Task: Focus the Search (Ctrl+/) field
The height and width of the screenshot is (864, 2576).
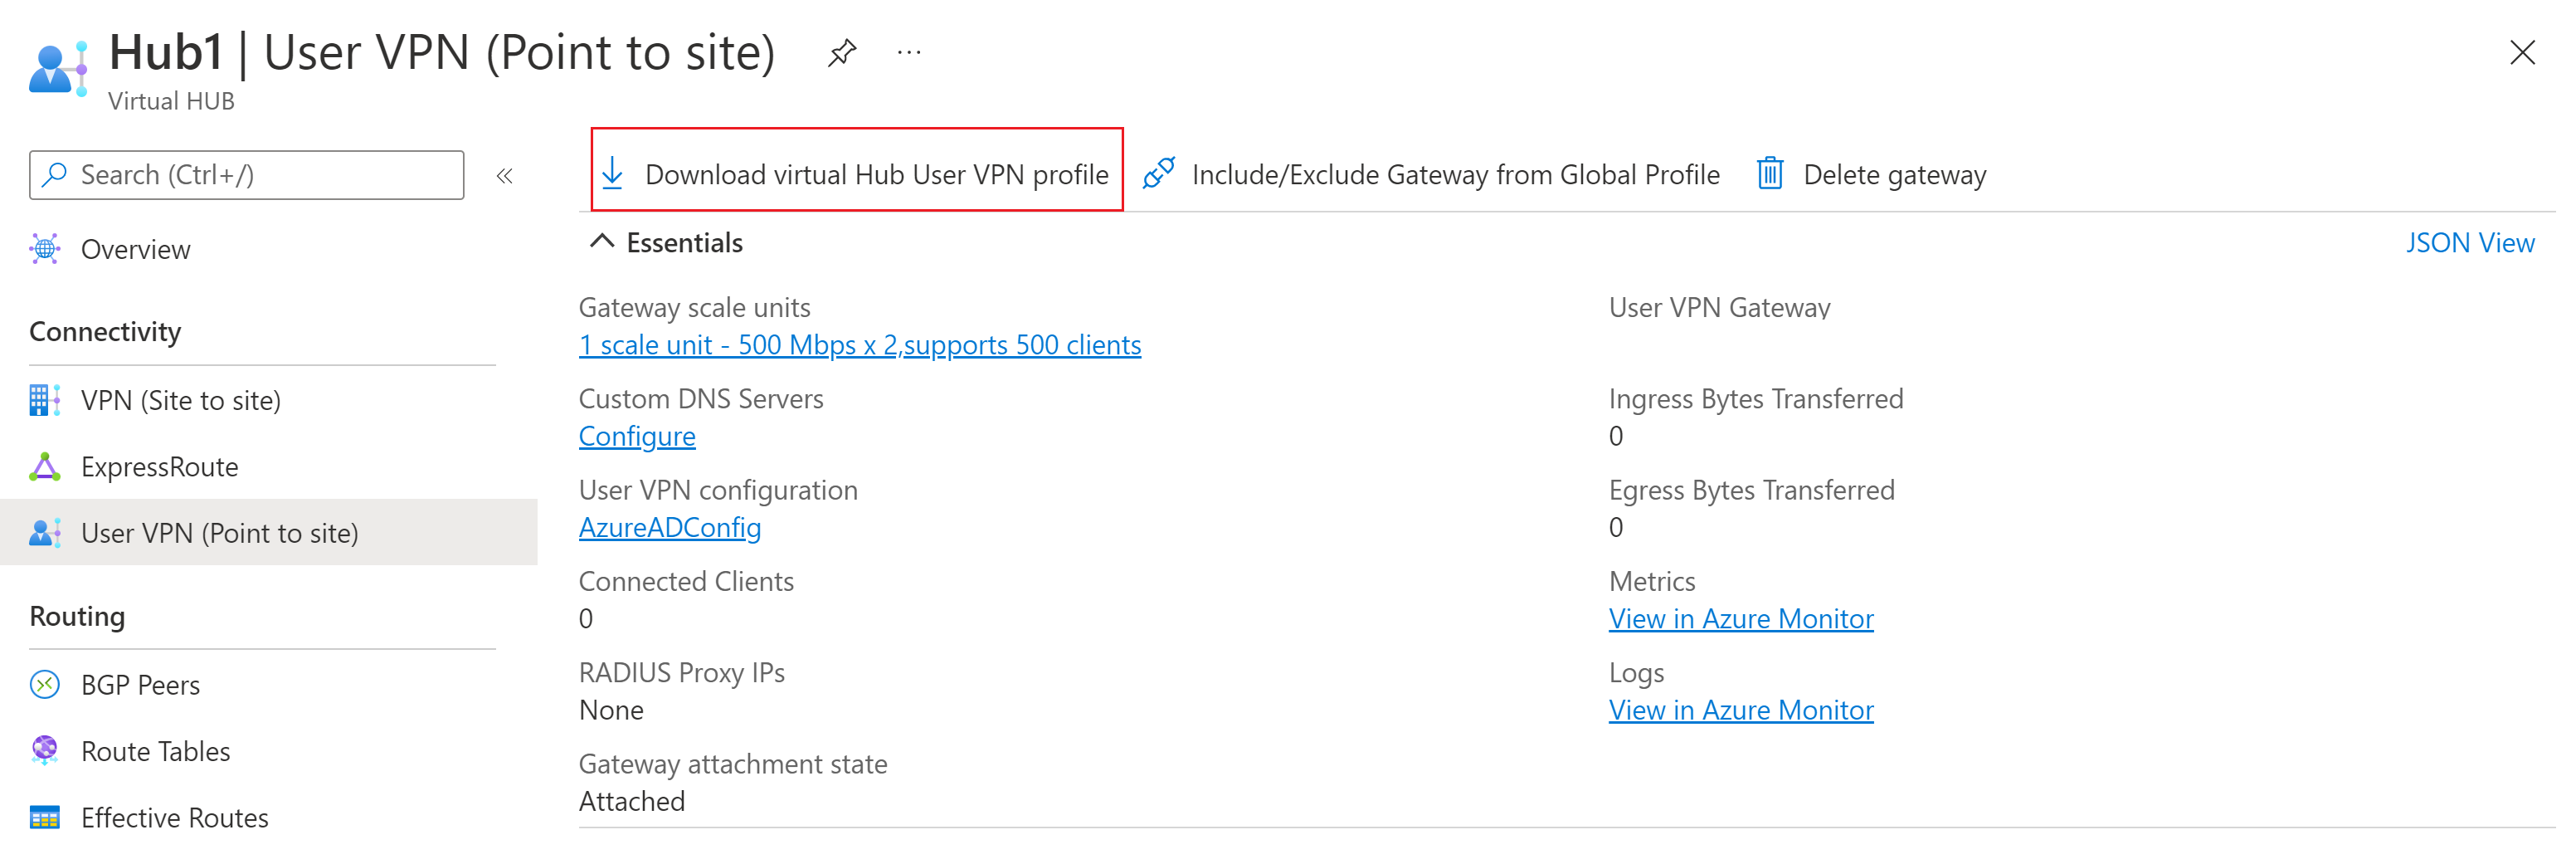Action: pyautogui.click(x=246, y=175)
